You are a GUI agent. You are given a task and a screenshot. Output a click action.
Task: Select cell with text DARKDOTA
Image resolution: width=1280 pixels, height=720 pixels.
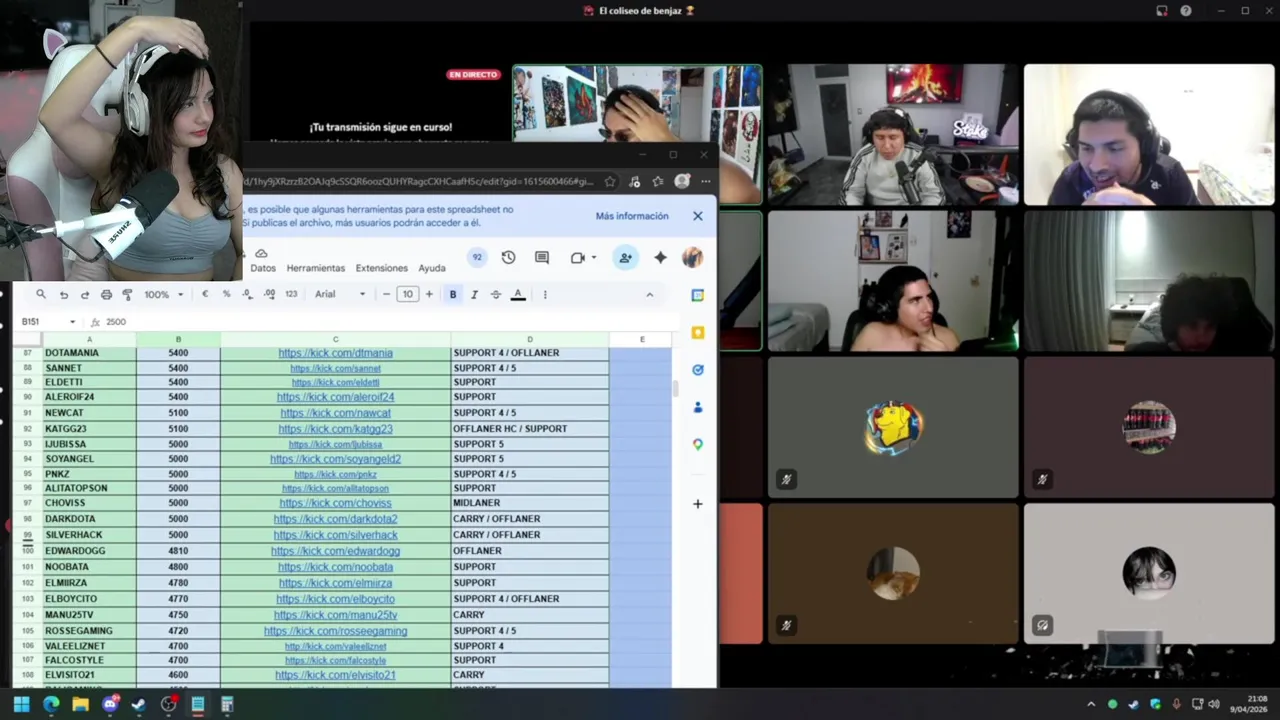point(89,519)
